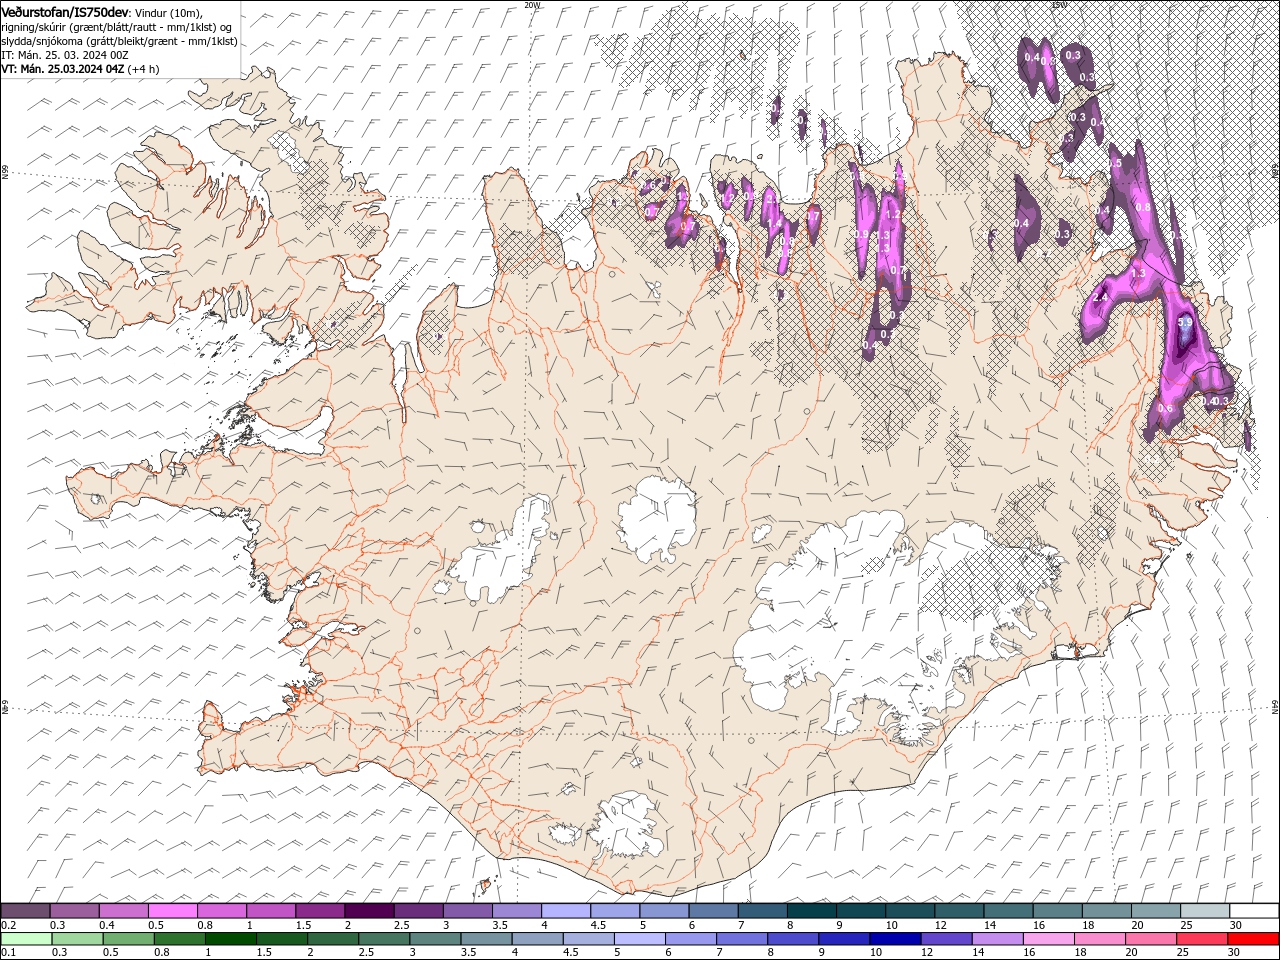Click the 15W longitude label at the top

pos(1058,5)
